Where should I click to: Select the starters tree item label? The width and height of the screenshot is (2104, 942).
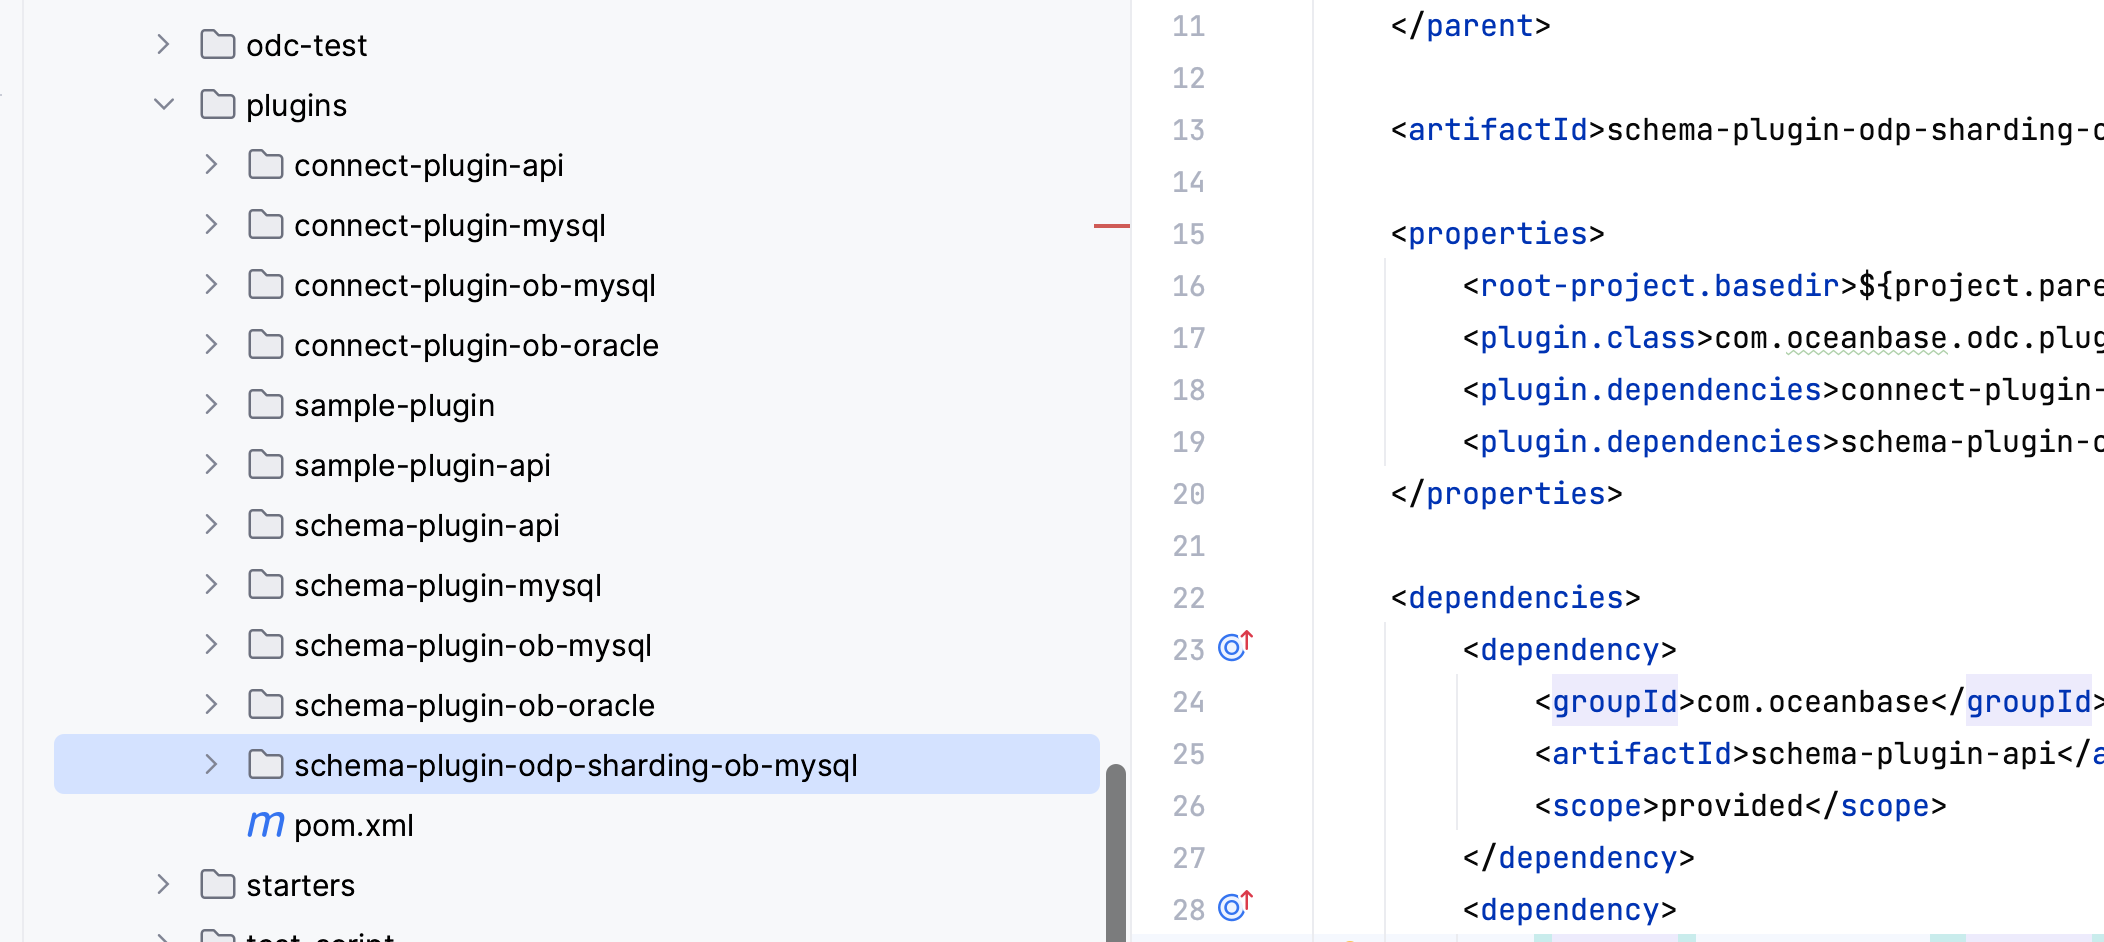coord(300,886)
